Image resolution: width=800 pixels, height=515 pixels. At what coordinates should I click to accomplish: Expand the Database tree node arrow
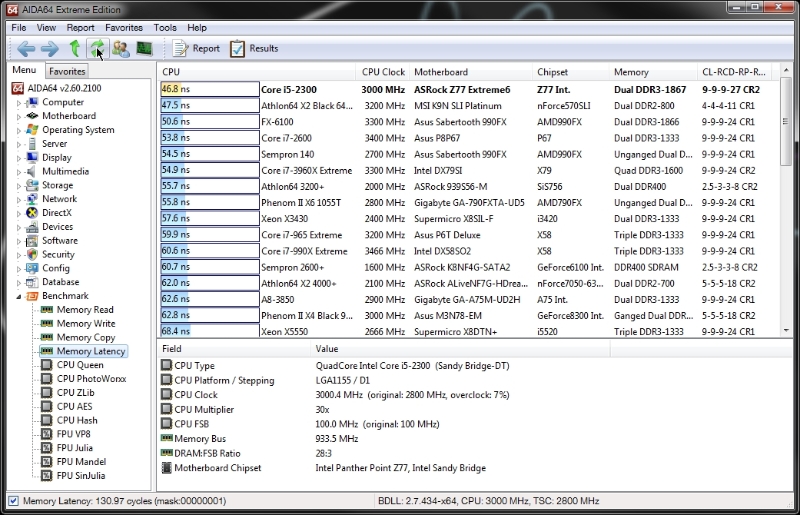coord(19,282)
